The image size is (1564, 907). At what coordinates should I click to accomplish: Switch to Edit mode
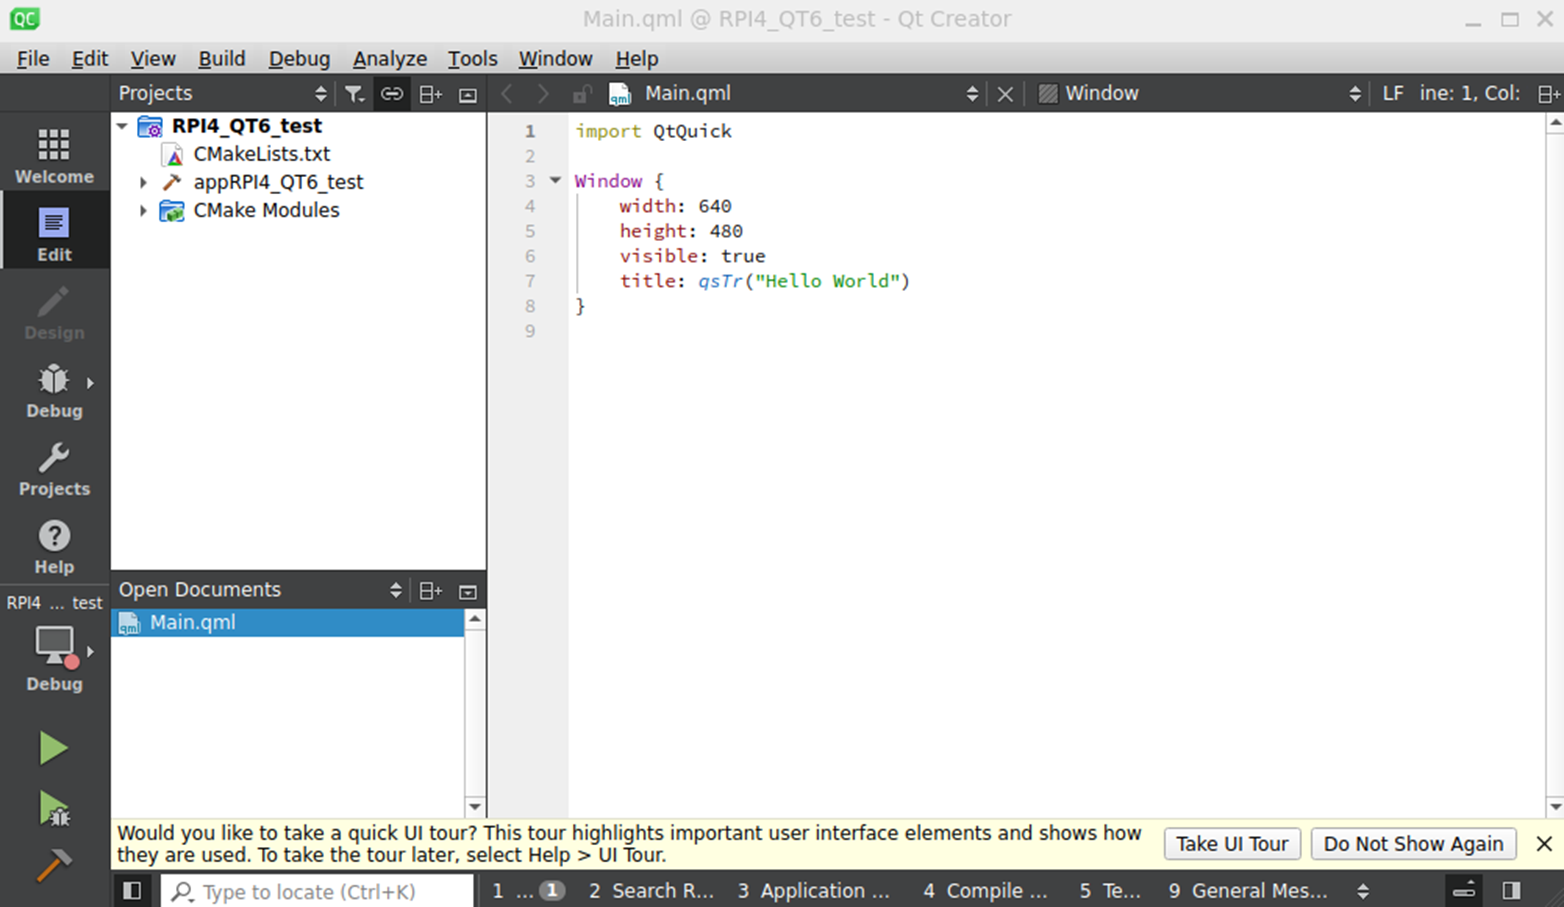54,234
